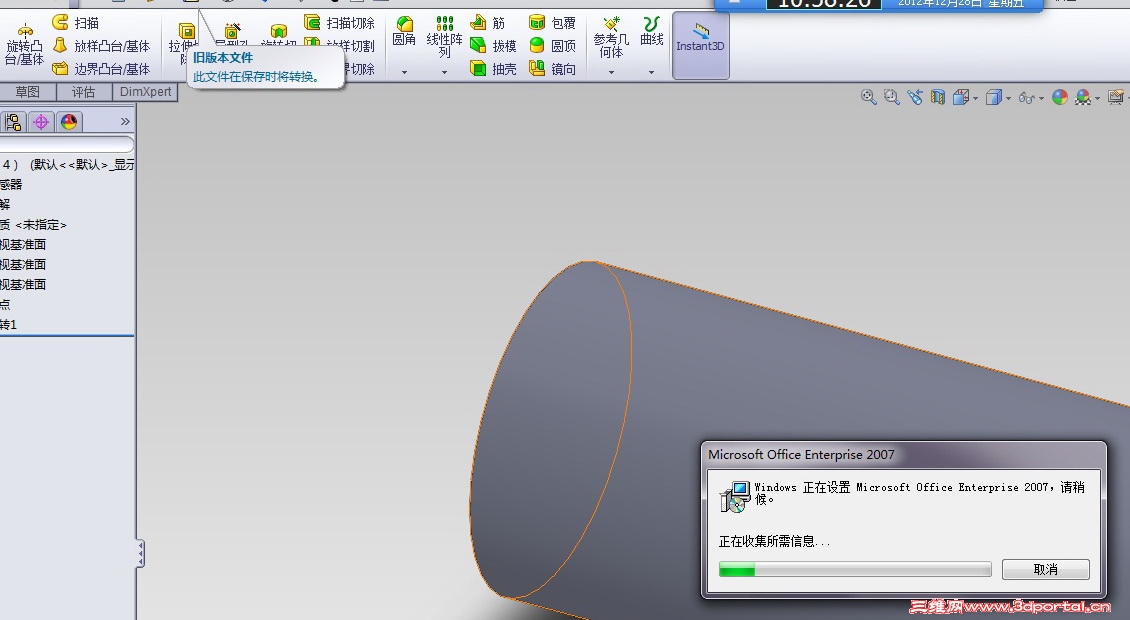Image resolution: width=1130 pixels, height=620 pixels.
Task: Click the apply scene icon
Action: [1082, 97]
